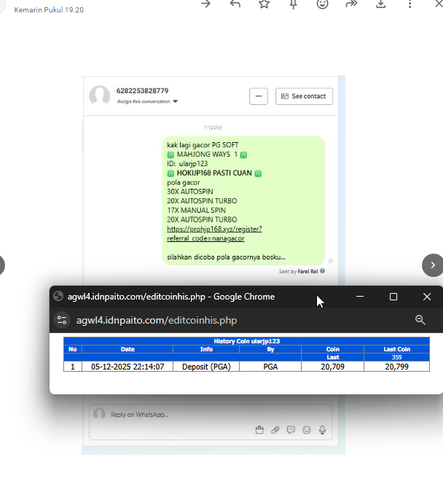Viewport: 443px width, 500px height.
Task: Click the date cell 05-12-2025 22:14:07
Action: click(x=128, y=367)
